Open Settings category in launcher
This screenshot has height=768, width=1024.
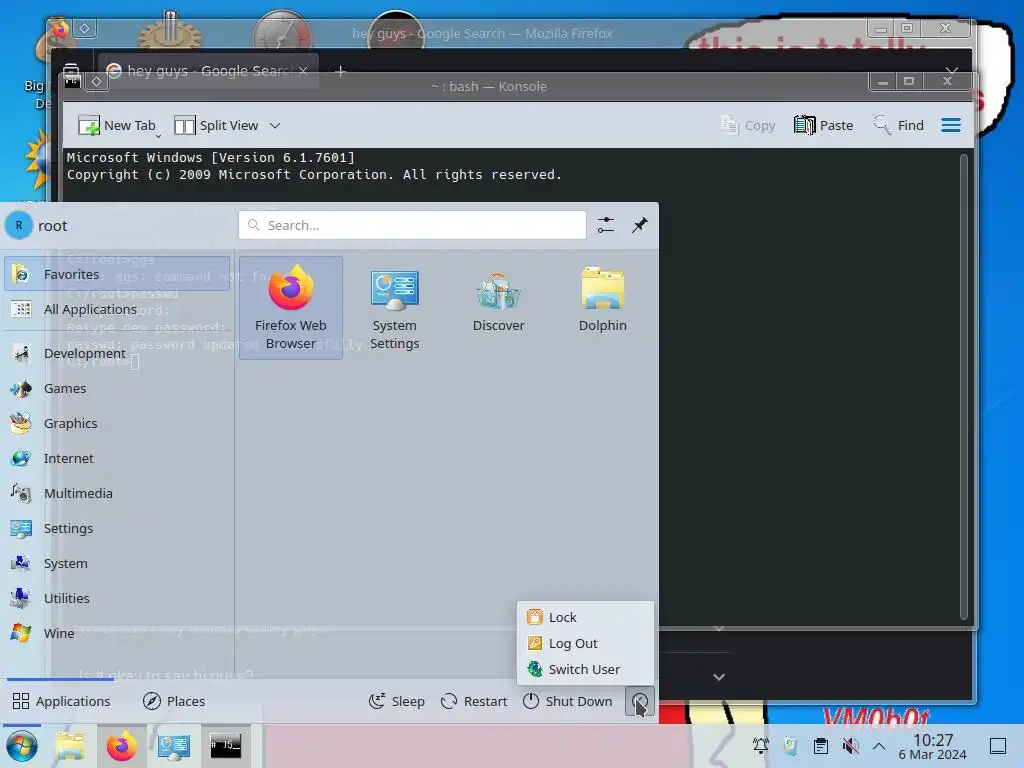click(117, 528)
